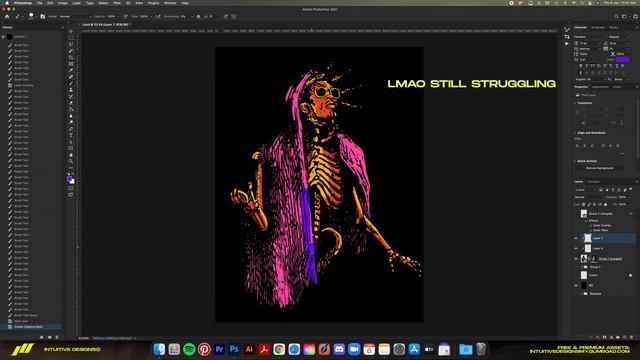Click the purple text color swatch
640x360 pixels.
[x=623, y=60]
